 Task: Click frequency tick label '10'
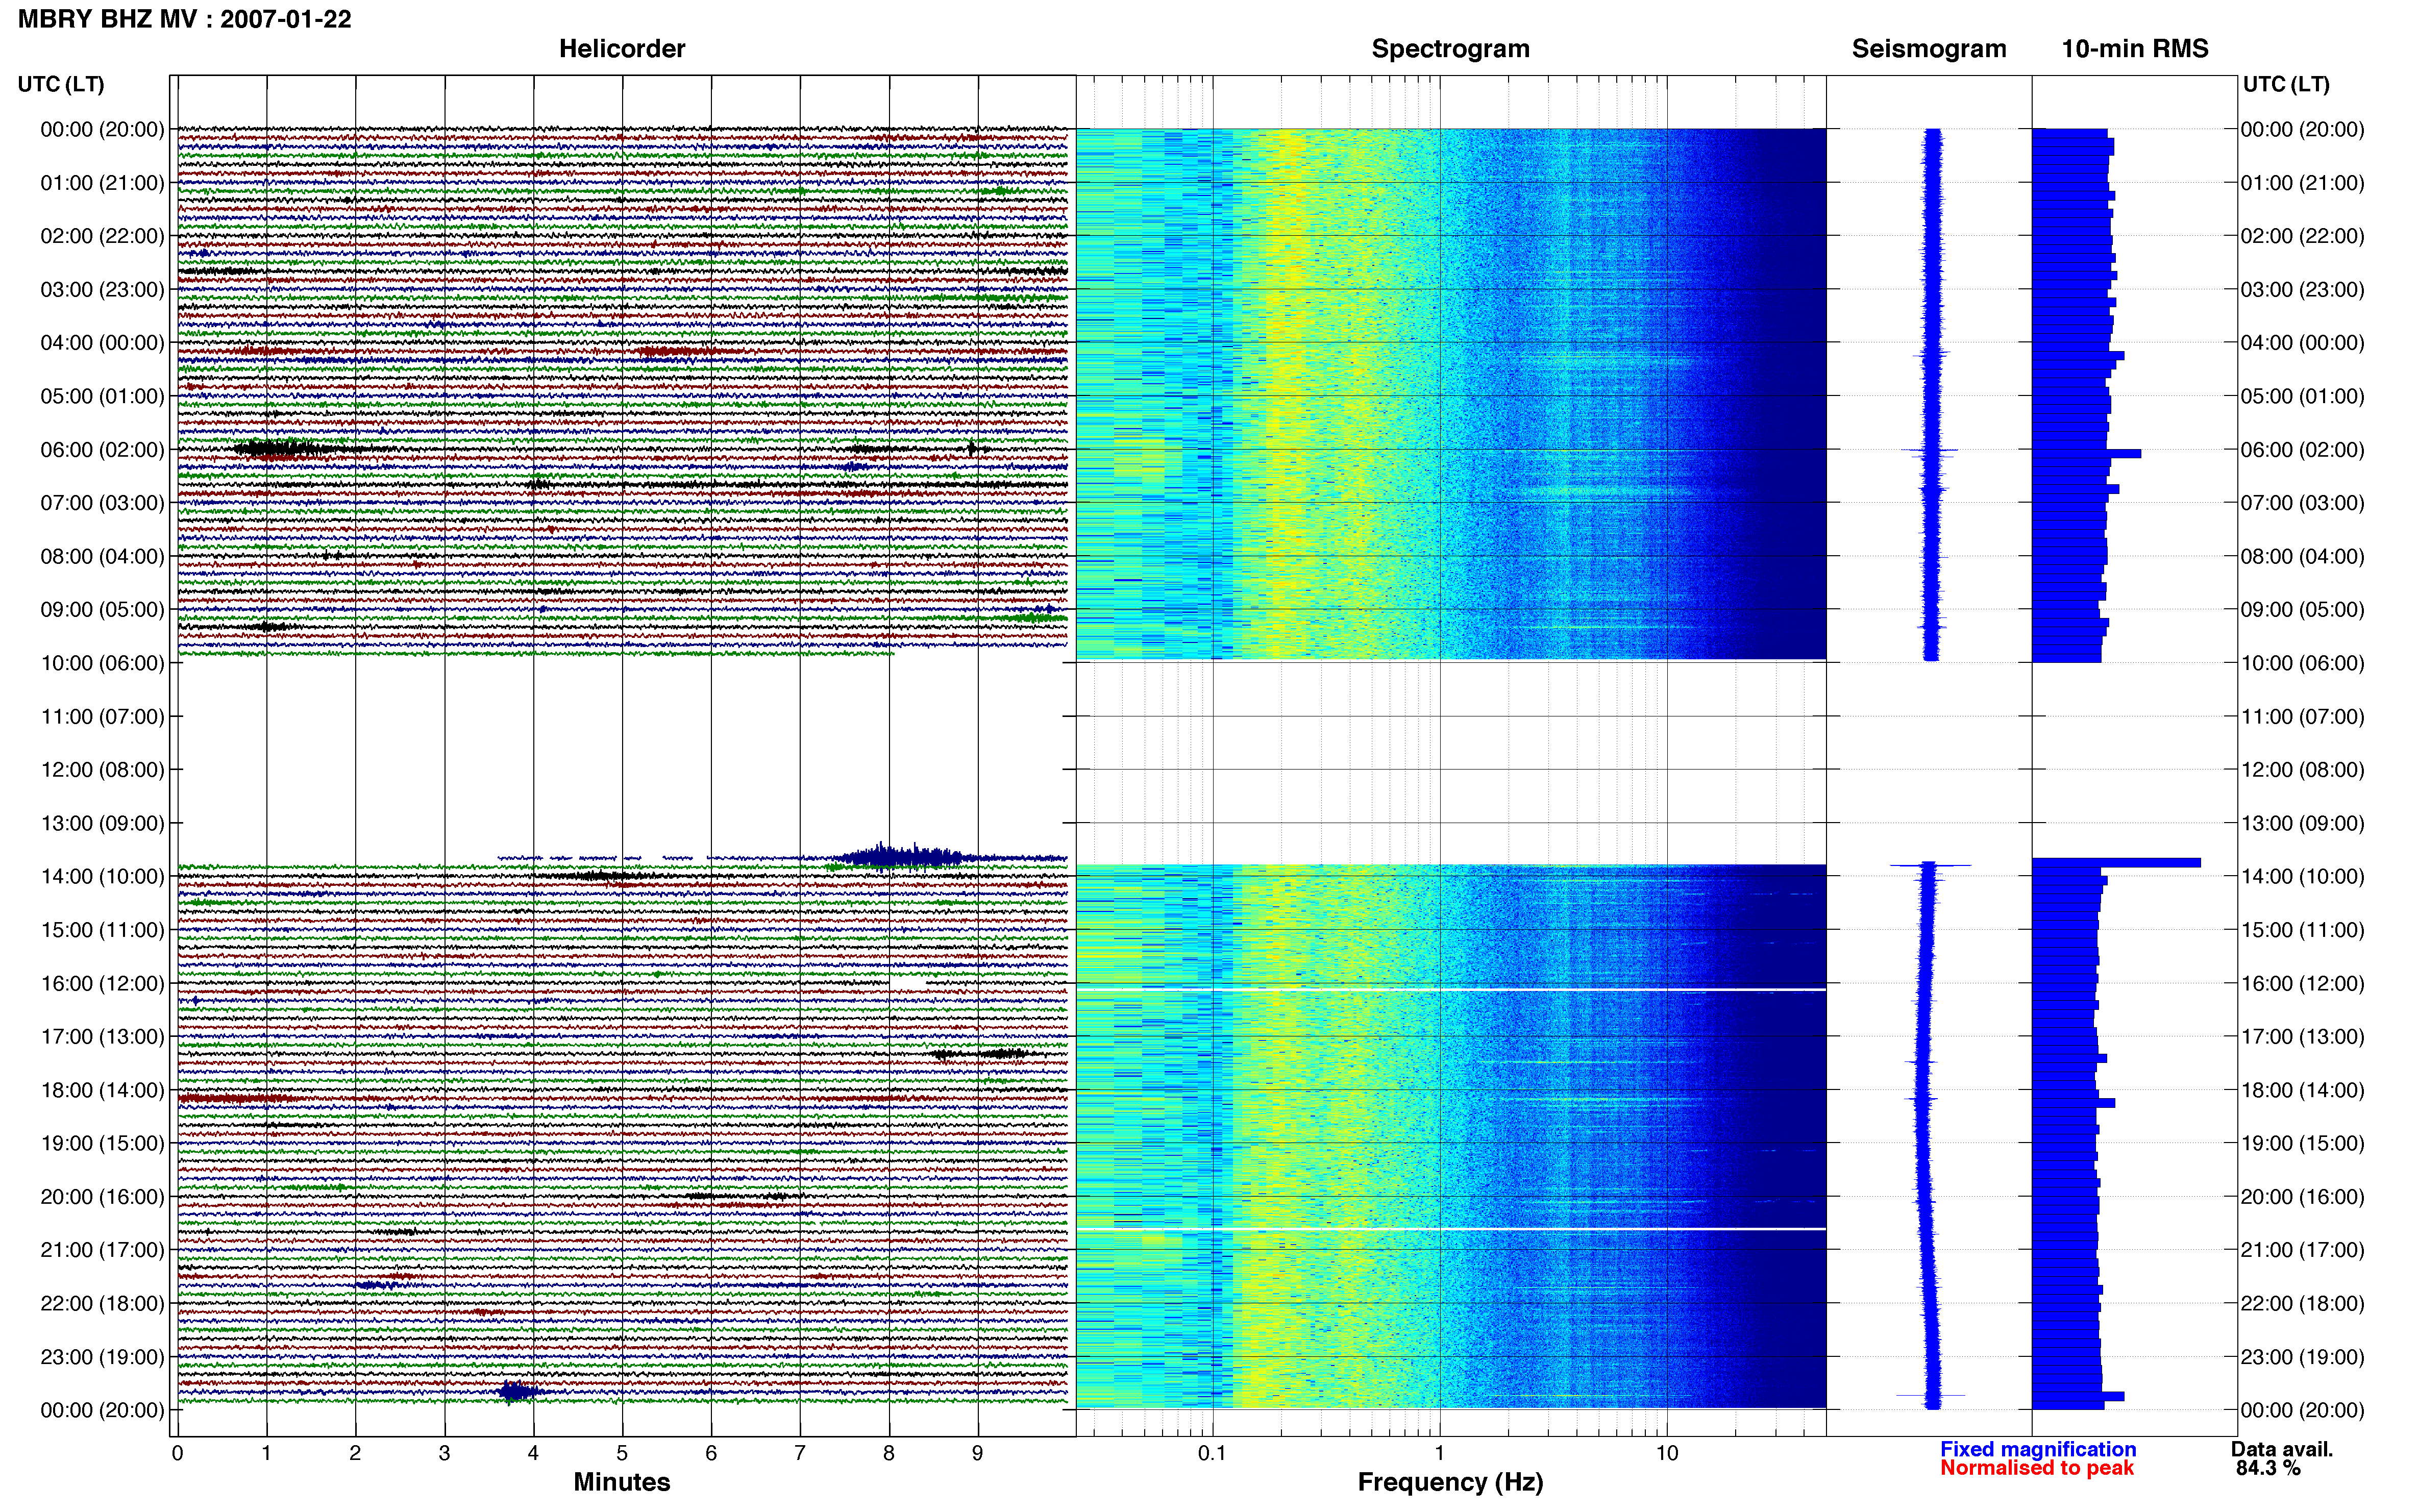point(1666,1454)
